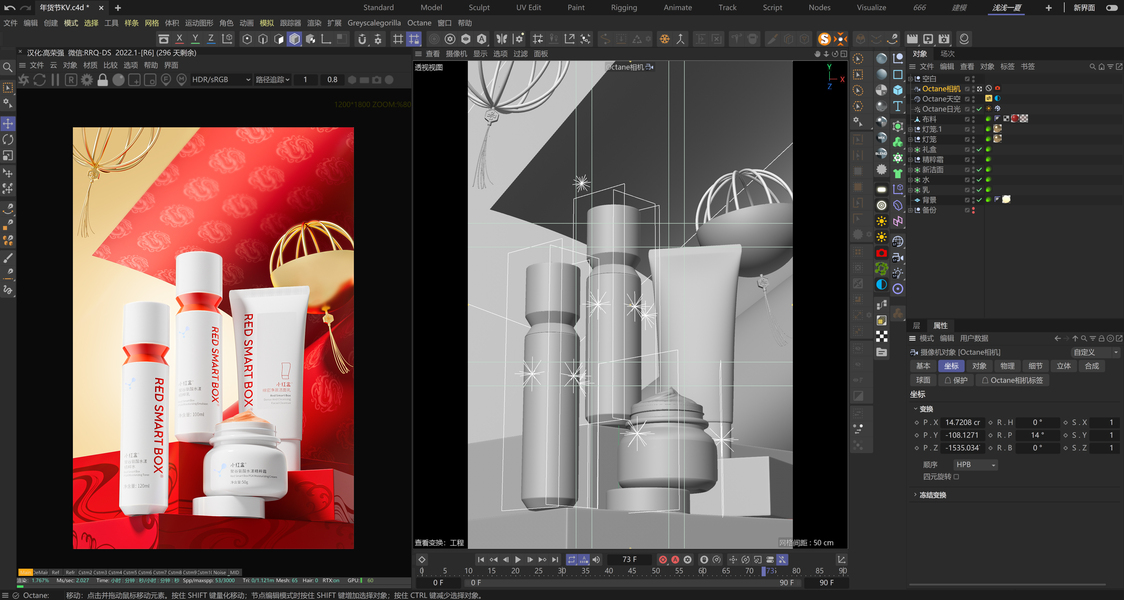The image size is (1124, 600).
Task: Click the play button in timeline controls
Action: tap(518, 559)
